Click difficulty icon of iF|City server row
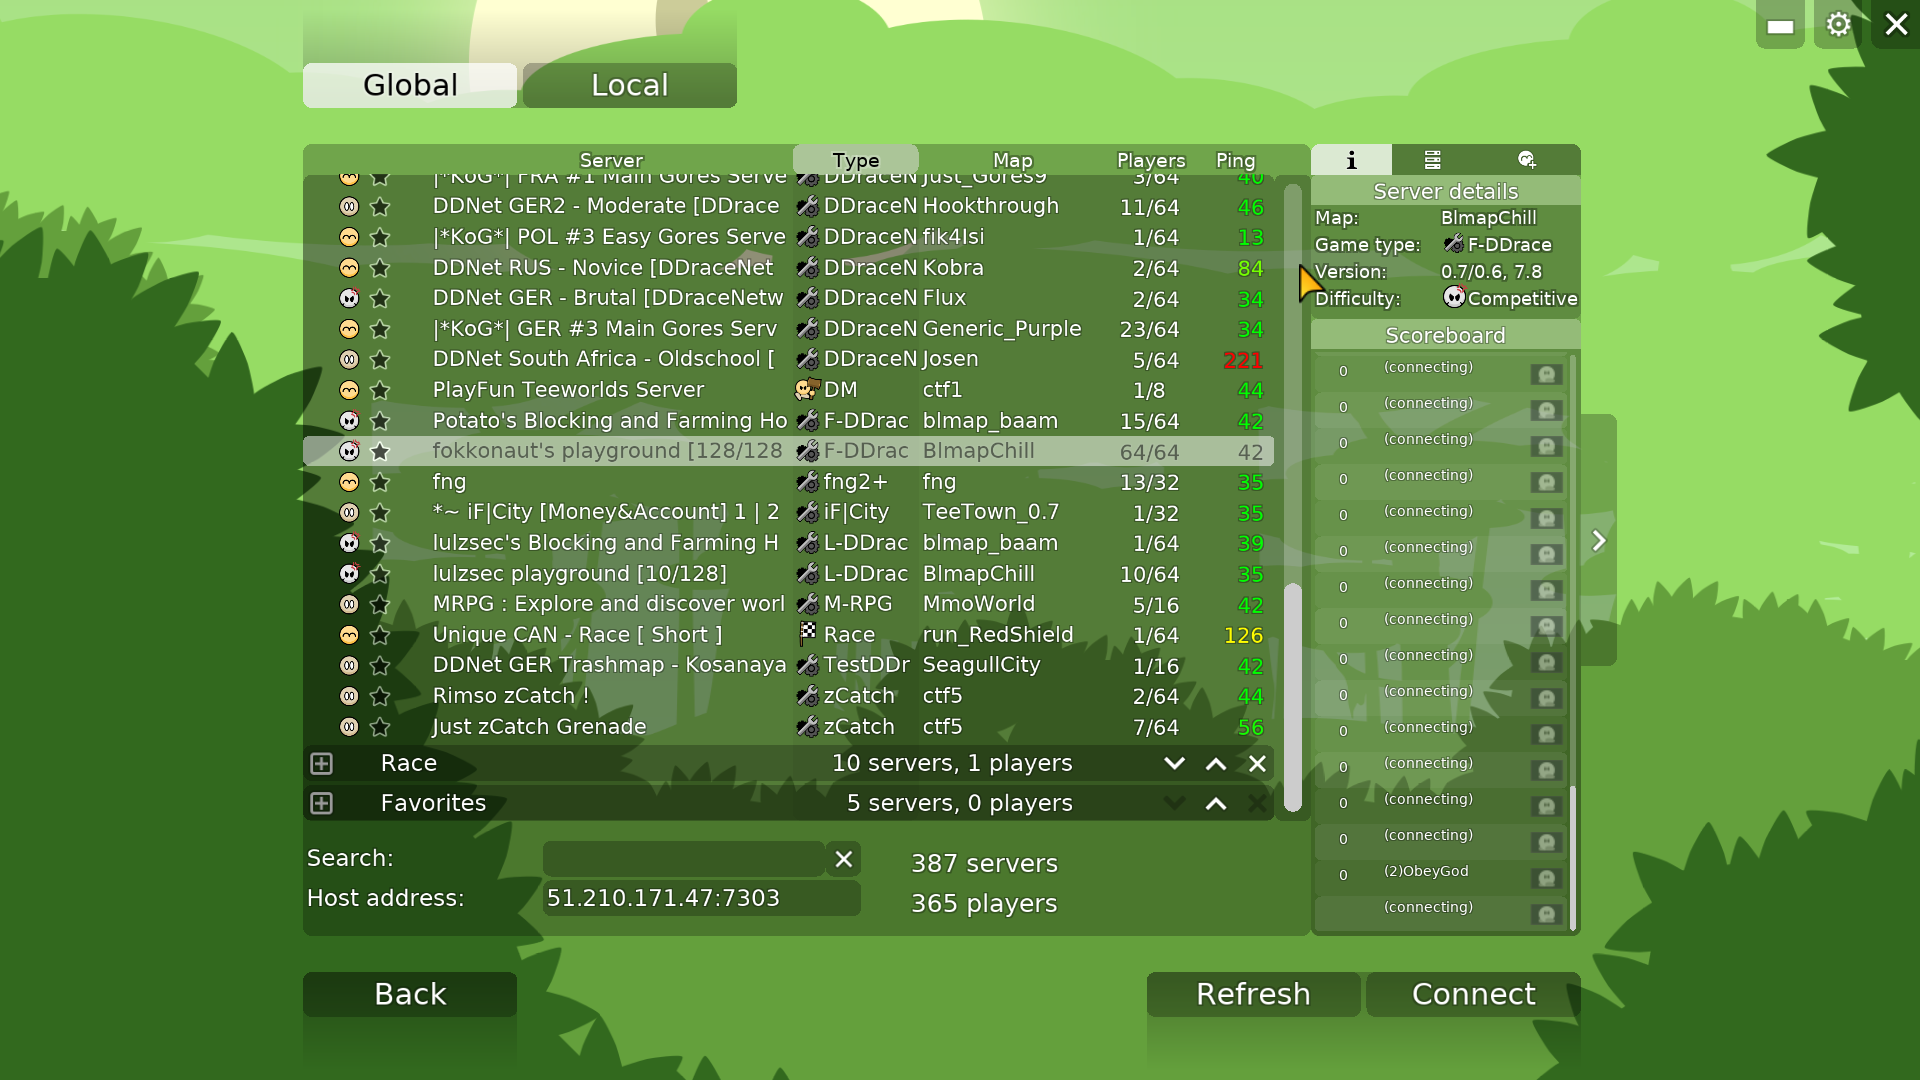1920x1080 pixels. 349,513
